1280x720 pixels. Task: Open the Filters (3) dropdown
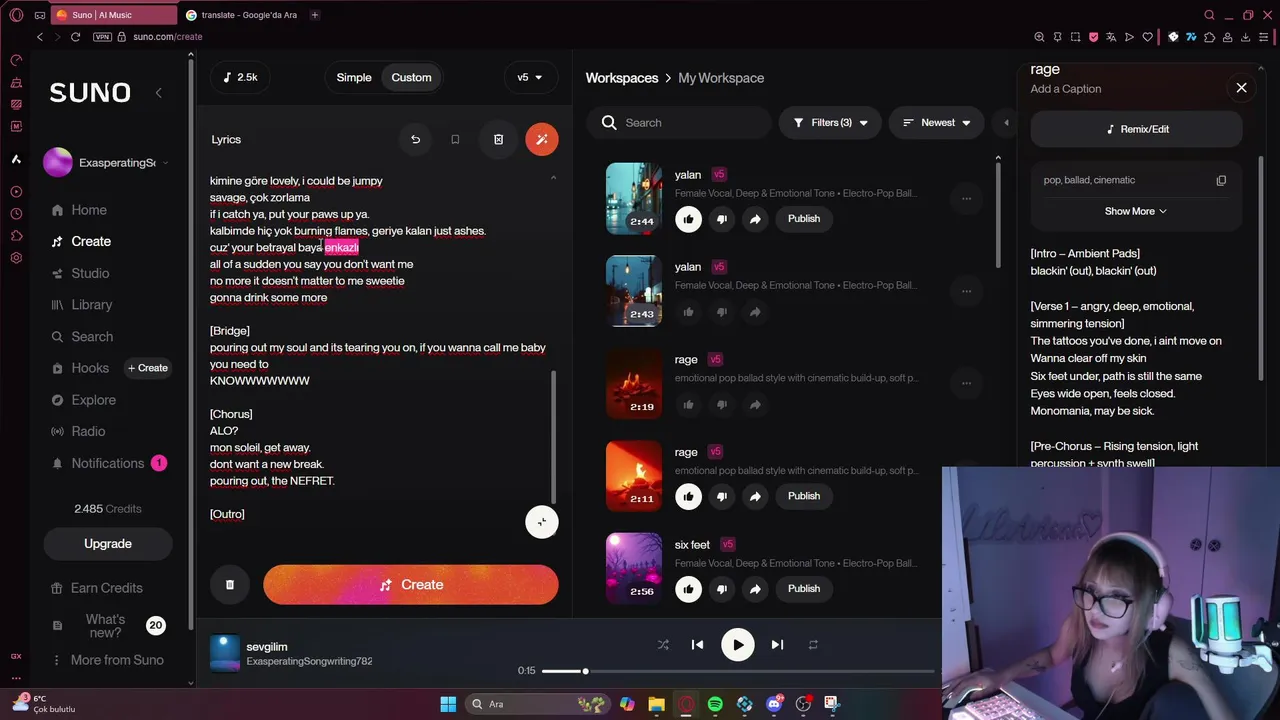(831, 123)
